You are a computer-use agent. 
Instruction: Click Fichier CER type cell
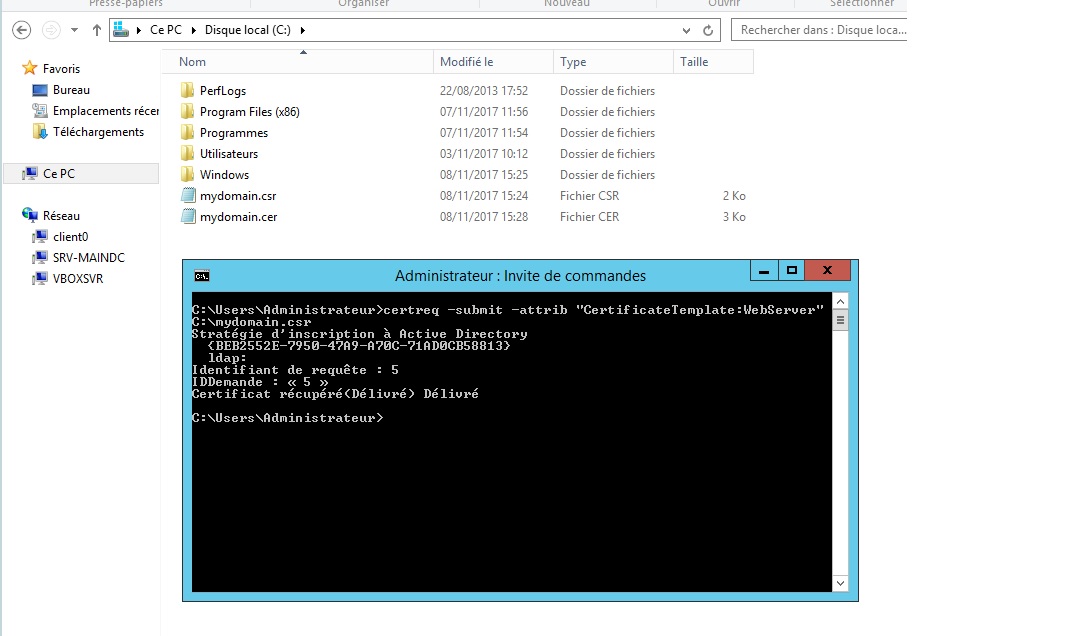[590, 217]
